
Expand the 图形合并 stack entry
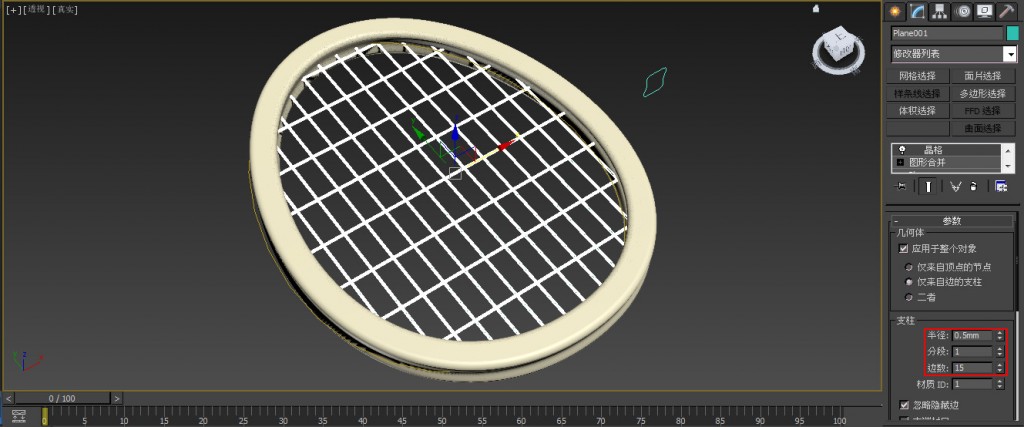901,162
